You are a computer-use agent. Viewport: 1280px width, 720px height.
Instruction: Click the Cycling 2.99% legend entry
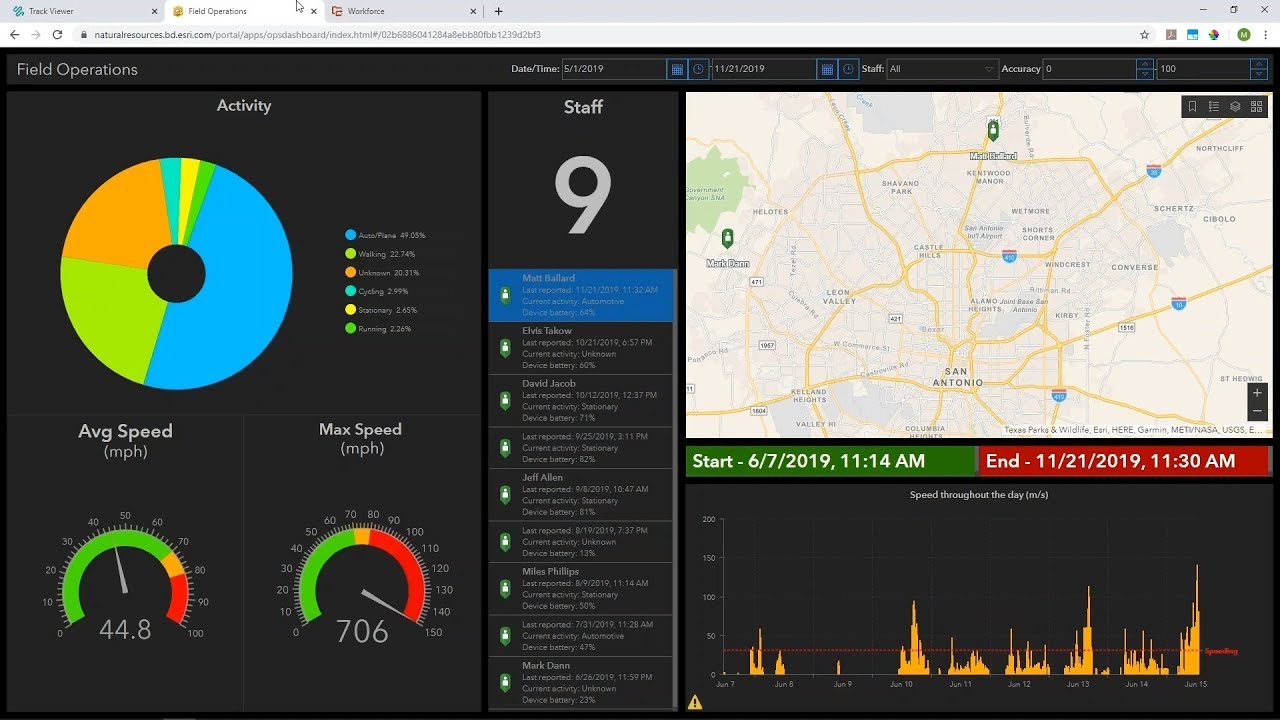coord(378,291)
